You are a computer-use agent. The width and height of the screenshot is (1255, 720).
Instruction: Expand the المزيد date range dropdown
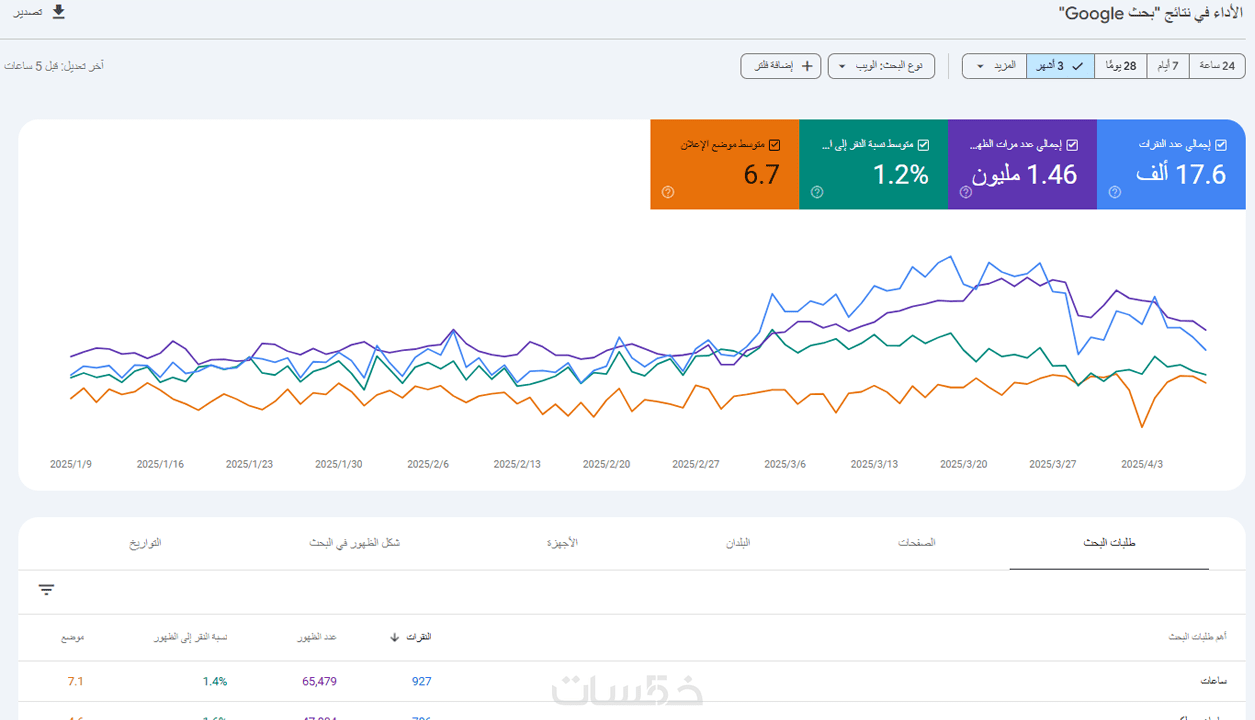click(x=994, y=66)
